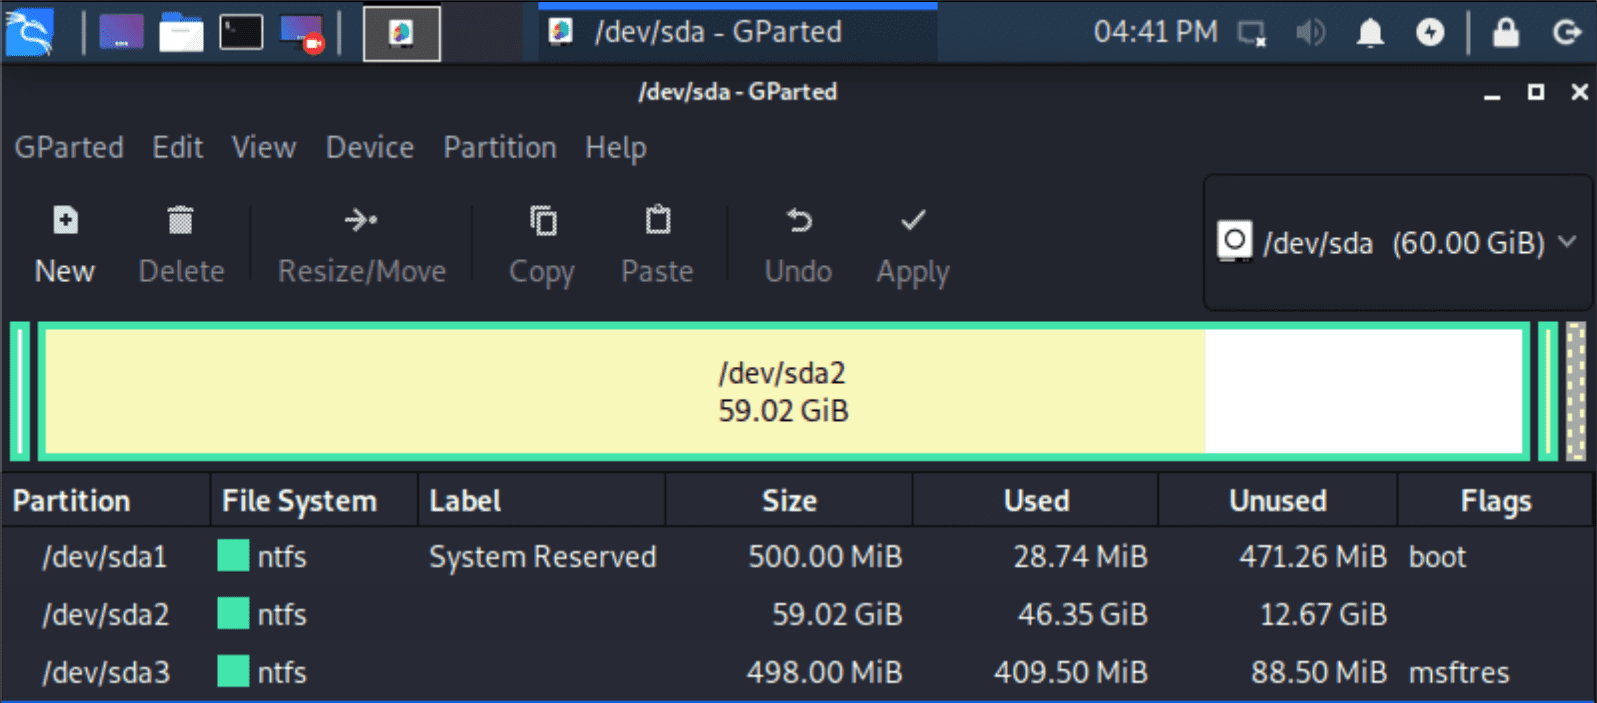Open the GParted menu
Viewport: 1597px width, 703px height.
69,147
